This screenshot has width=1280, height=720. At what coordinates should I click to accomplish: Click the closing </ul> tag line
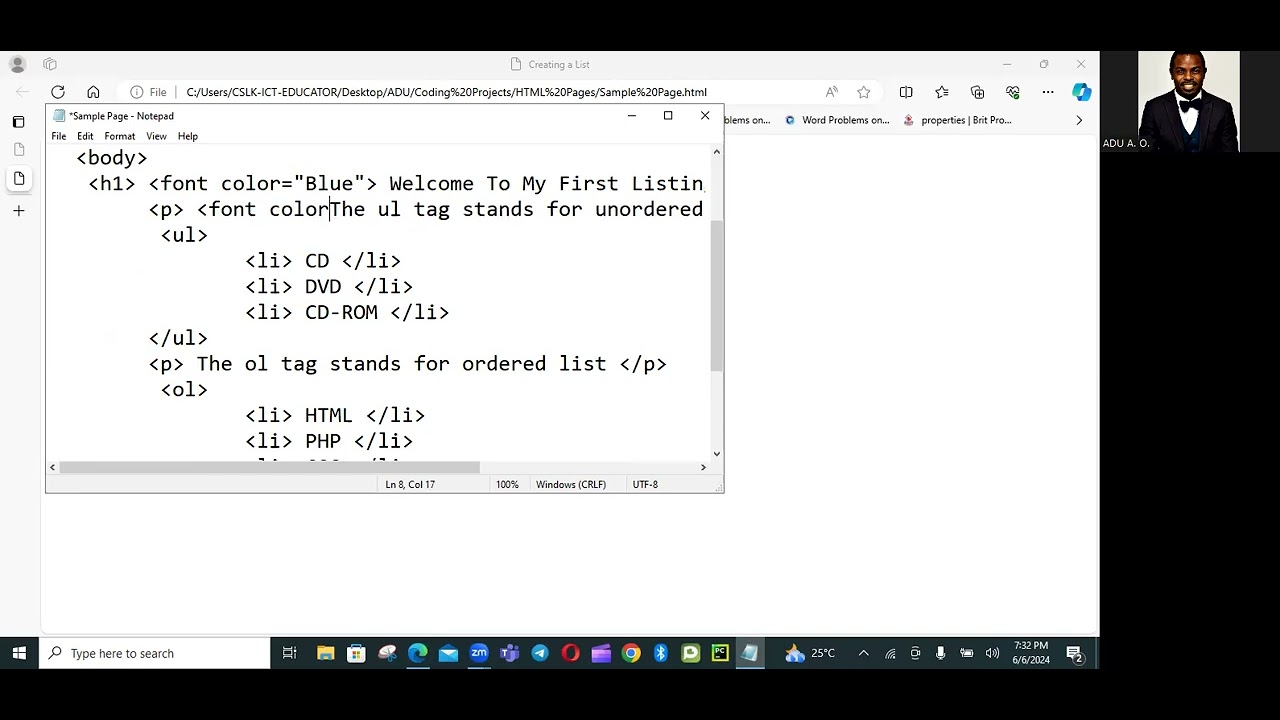coord(178,338)
